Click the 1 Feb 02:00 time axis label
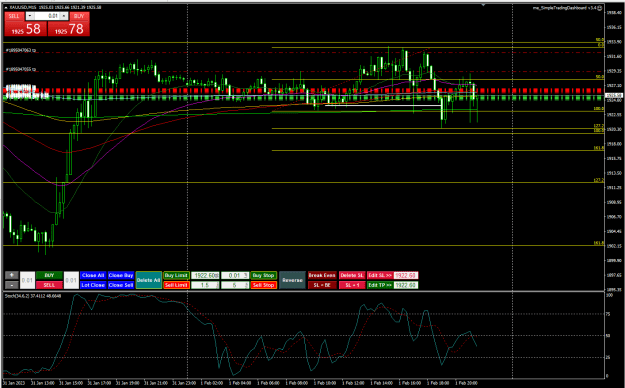 pyautogui.click(x=211, y=383)
